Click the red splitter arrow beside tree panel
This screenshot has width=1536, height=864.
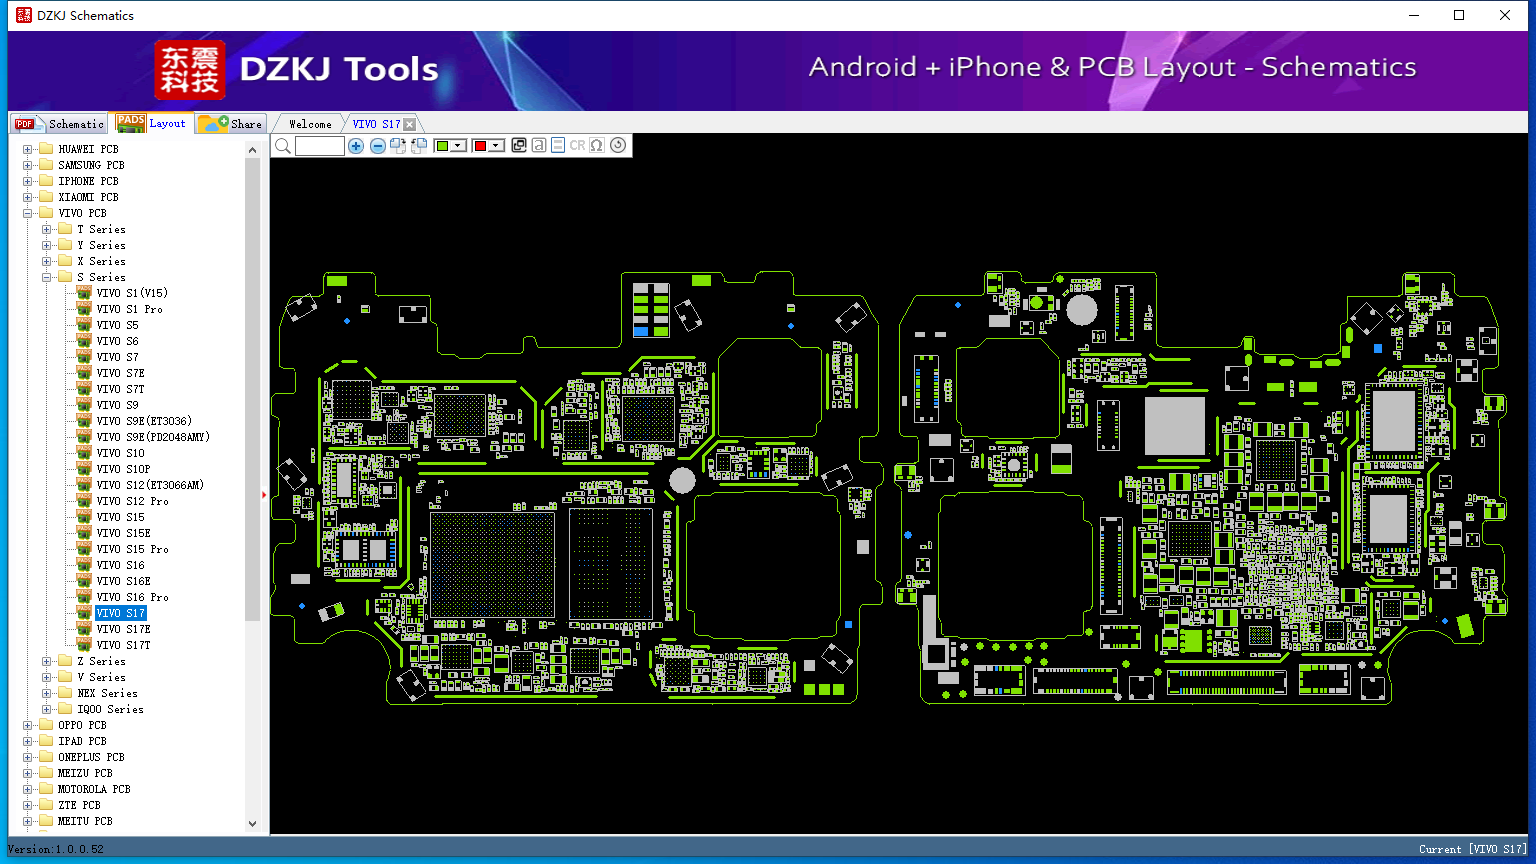264,494
